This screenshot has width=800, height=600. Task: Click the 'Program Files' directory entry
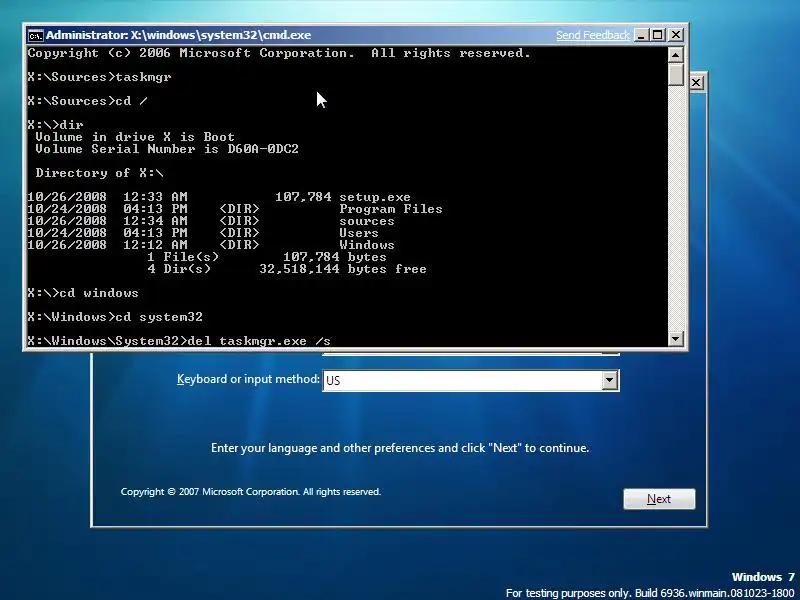point(391,209)
